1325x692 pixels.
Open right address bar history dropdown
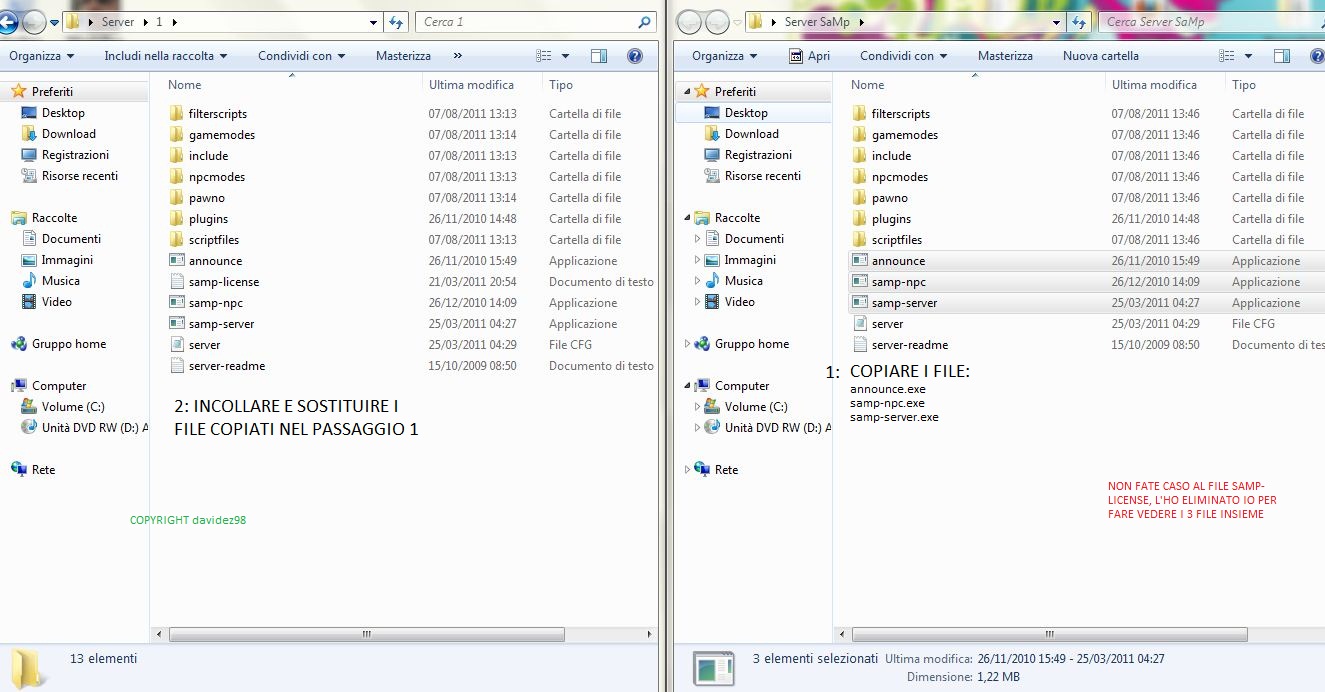(x=1057, y=22)
